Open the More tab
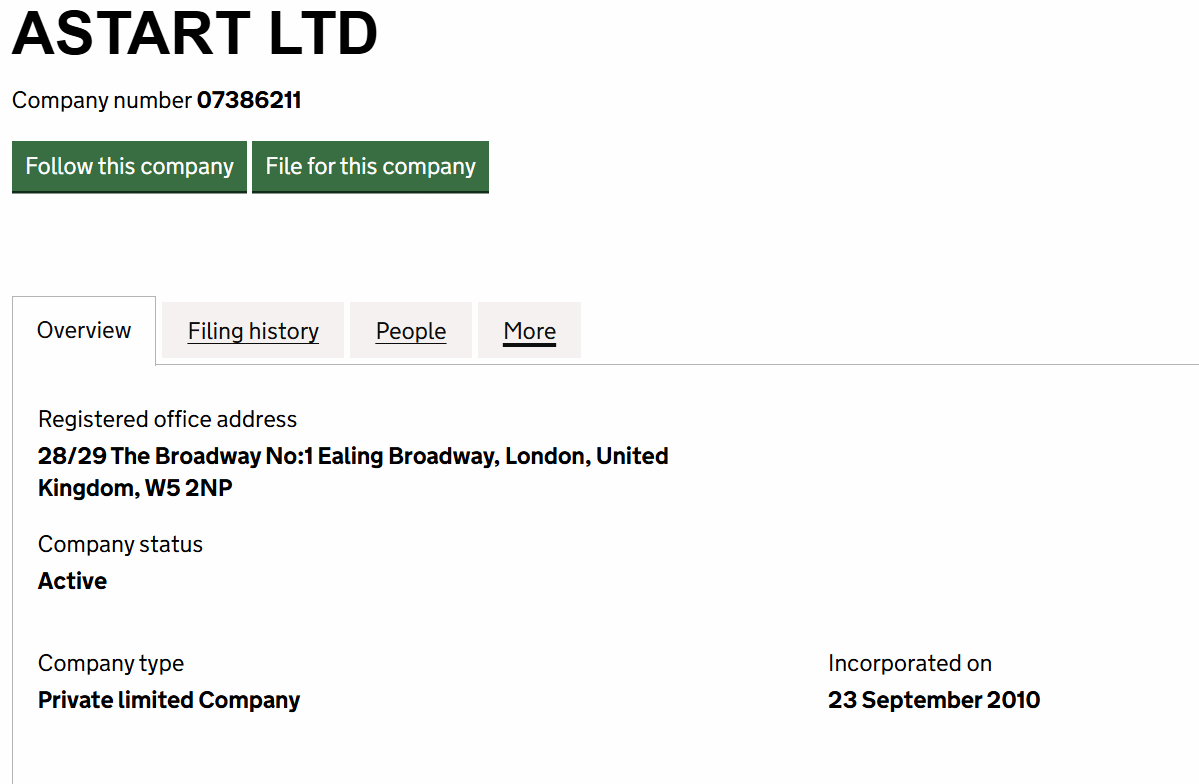 (x=529, y=331)
